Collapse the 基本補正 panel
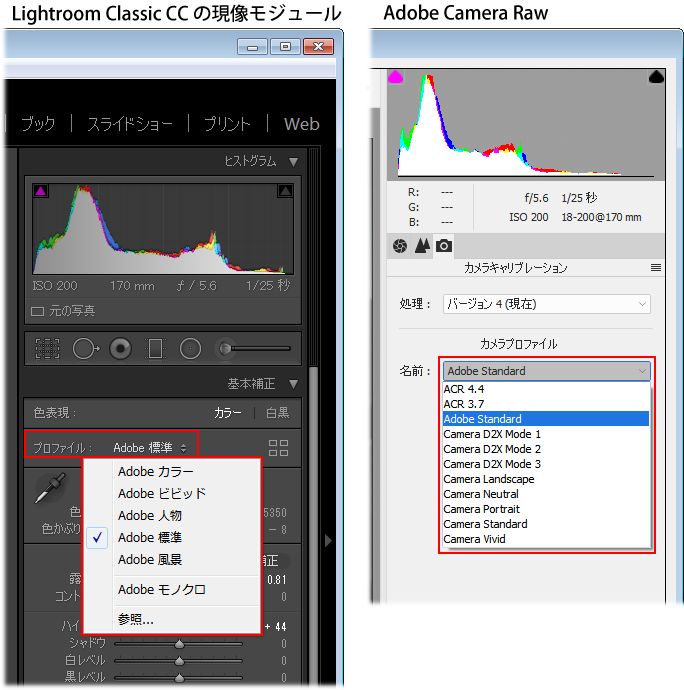Screen dimensions: 684x690 click(294, 384)
